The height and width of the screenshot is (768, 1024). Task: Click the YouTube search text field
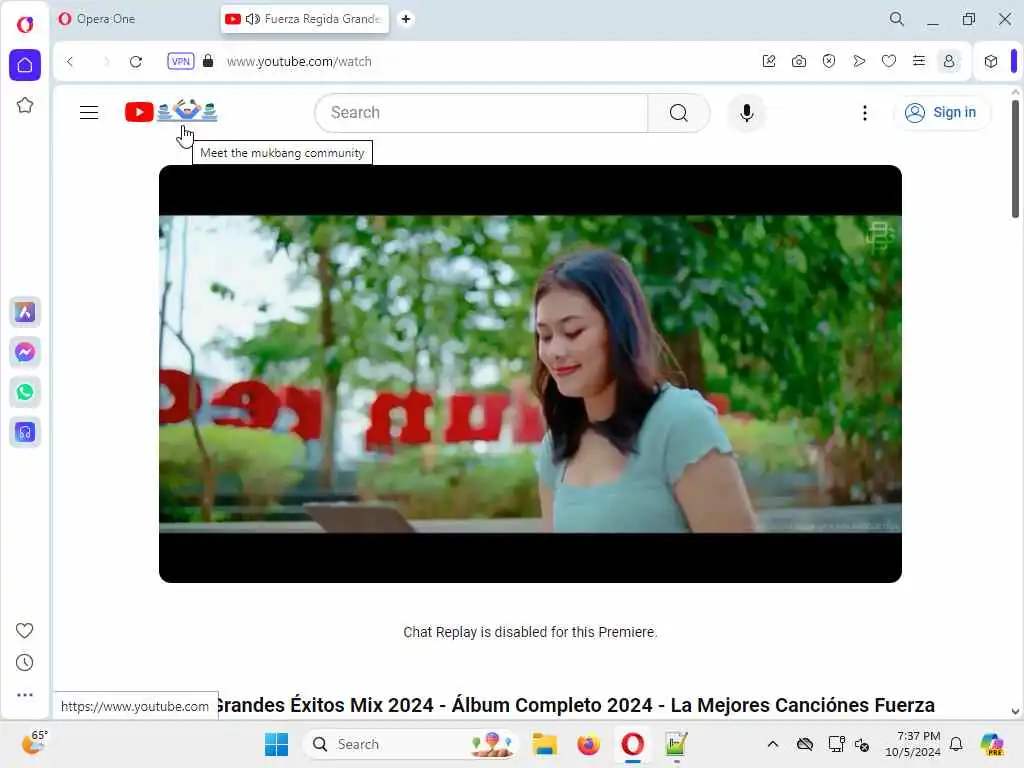(482, 112)
